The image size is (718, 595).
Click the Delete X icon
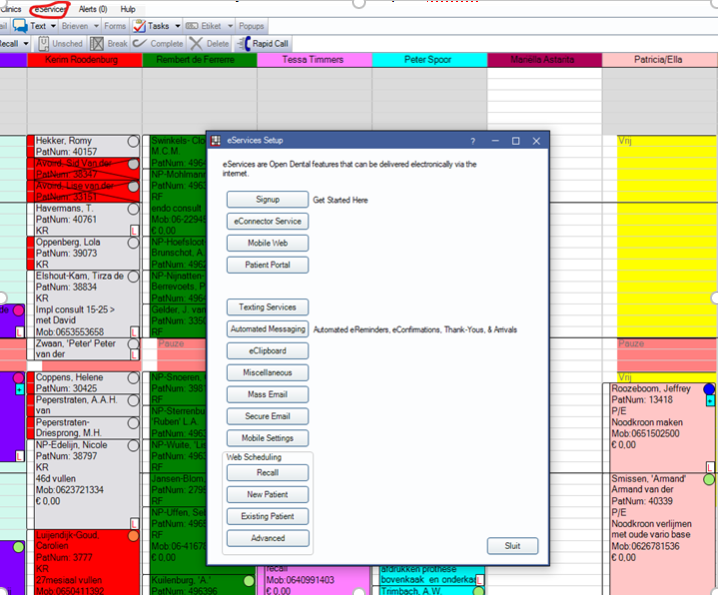[x=196, y=44]
